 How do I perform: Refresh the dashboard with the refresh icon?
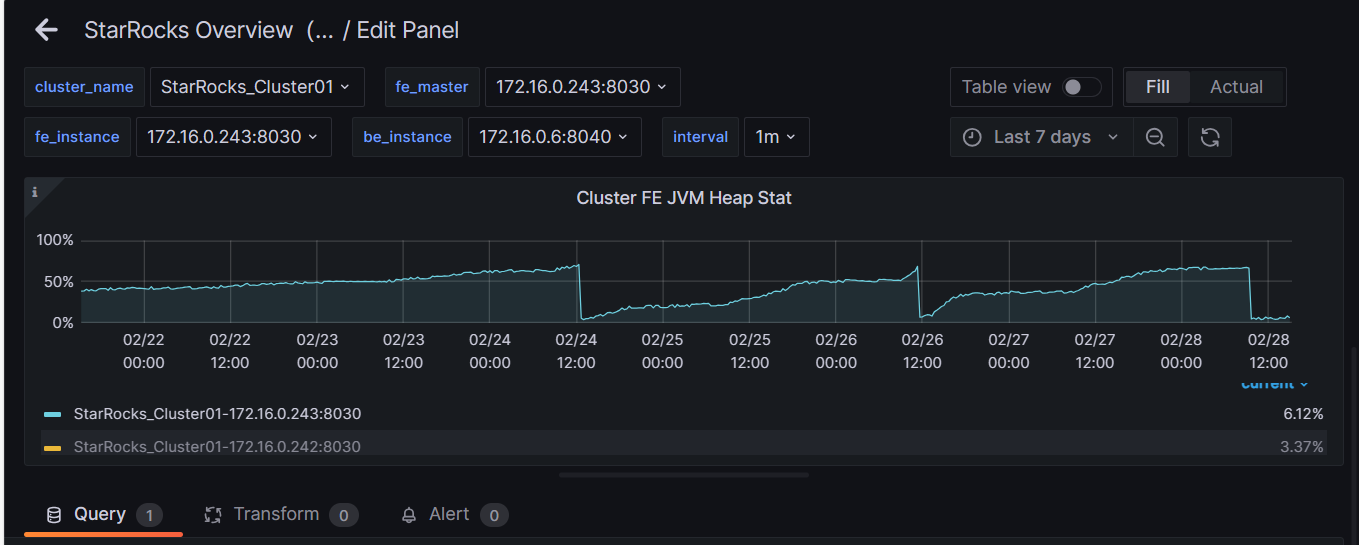click(1210, 137)
